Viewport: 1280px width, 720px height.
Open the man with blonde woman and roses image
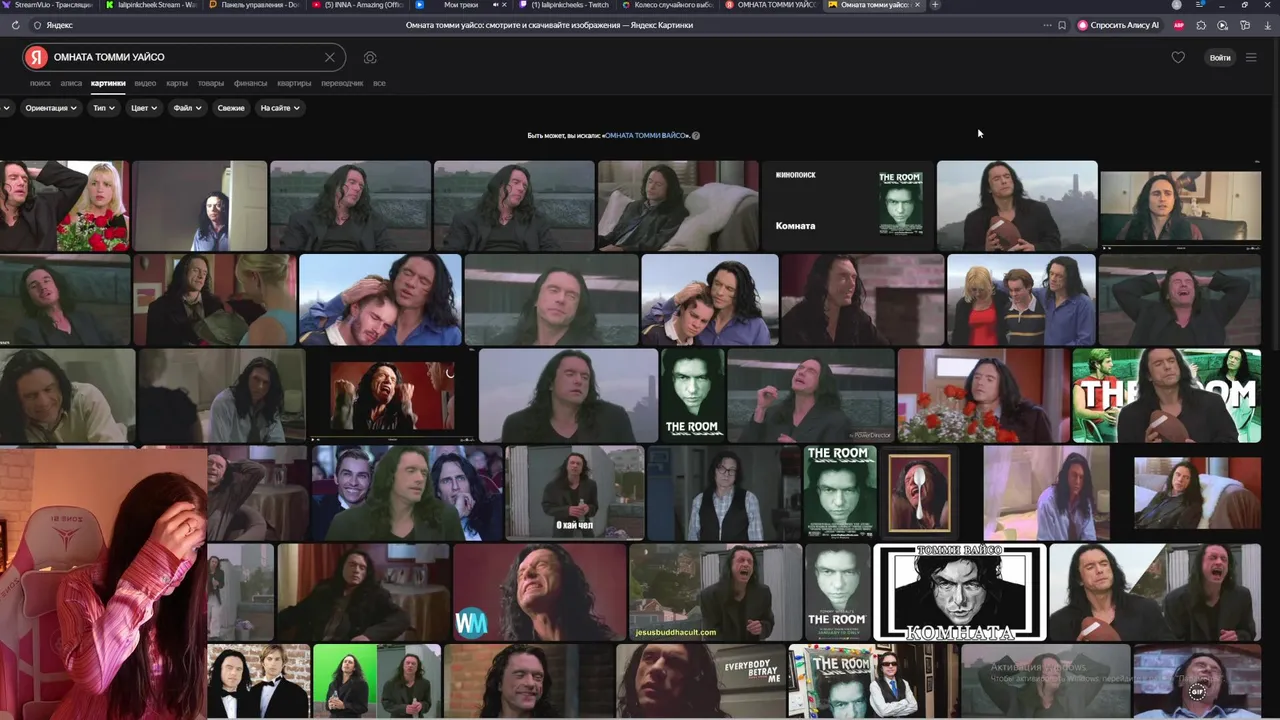click(65, 205)
